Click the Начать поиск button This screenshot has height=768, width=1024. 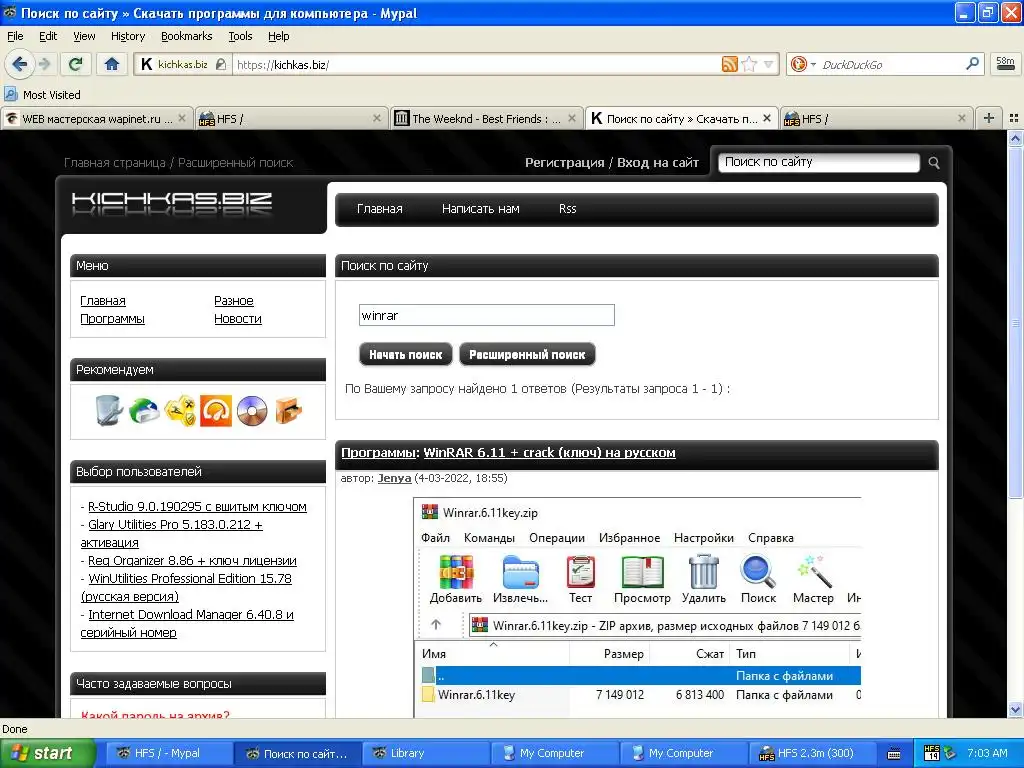tap(406, 355)
